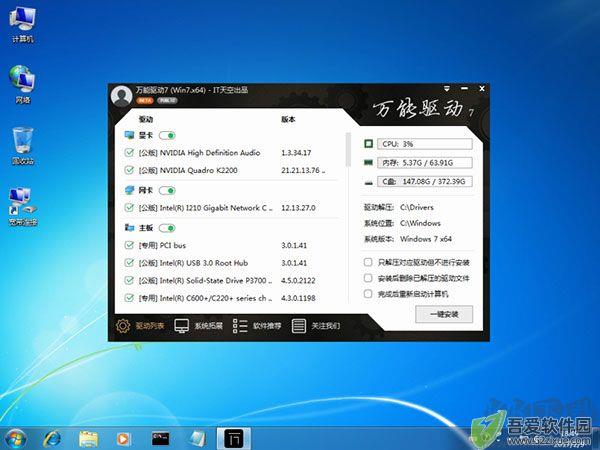
Task: Select version 4.5.0.2122 text
Action: (298, 280)
